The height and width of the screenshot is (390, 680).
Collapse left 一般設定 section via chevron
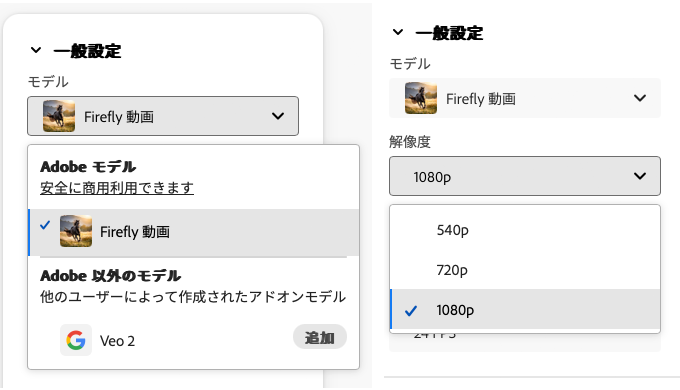(x=36, y=50)
